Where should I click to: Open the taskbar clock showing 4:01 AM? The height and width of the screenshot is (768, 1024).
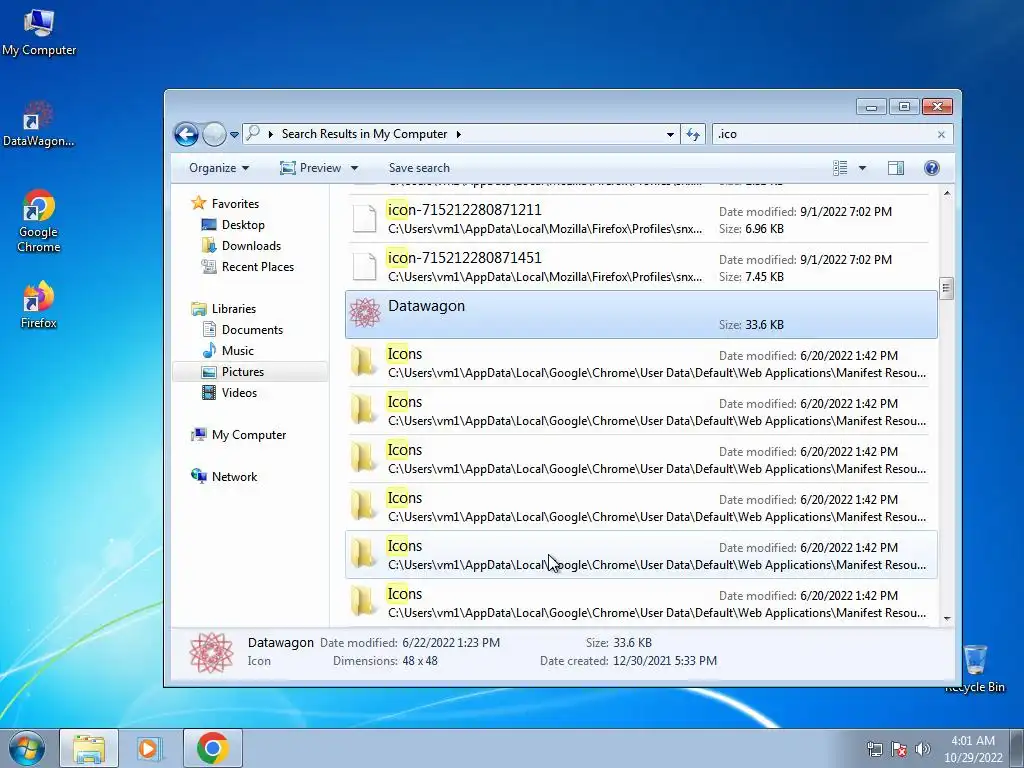tap(973, 749)
